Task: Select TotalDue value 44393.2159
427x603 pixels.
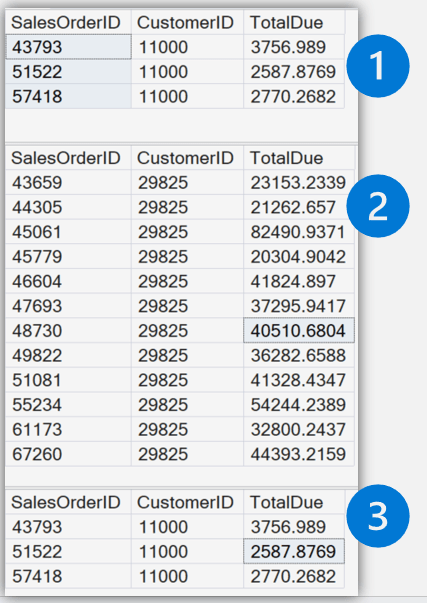Action: coord(299,454)
